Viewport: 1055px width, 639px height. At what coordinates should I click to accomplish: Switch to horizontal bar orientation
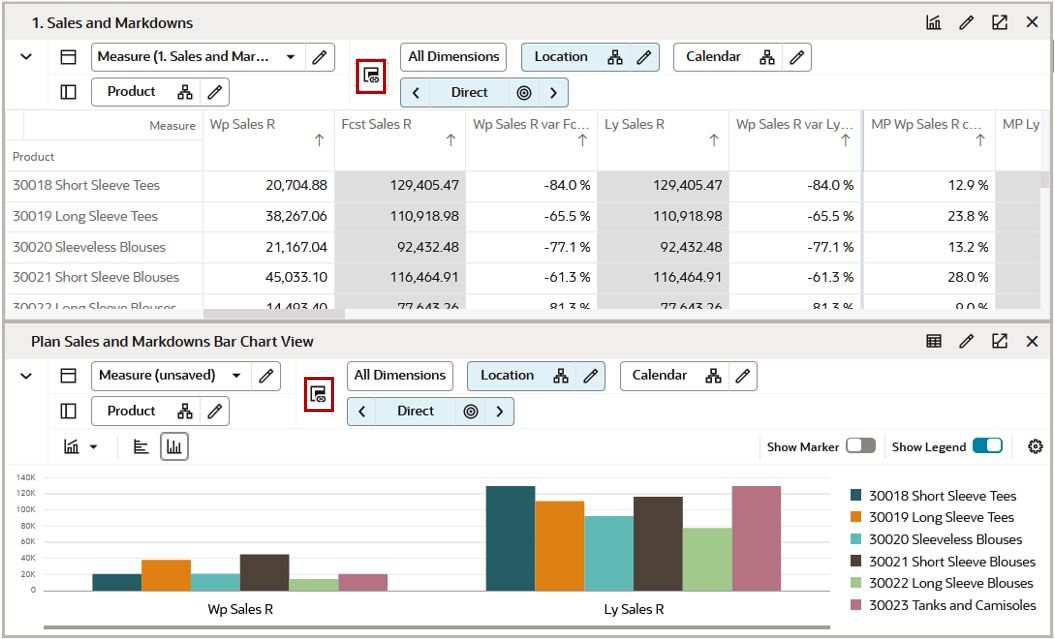141,447
